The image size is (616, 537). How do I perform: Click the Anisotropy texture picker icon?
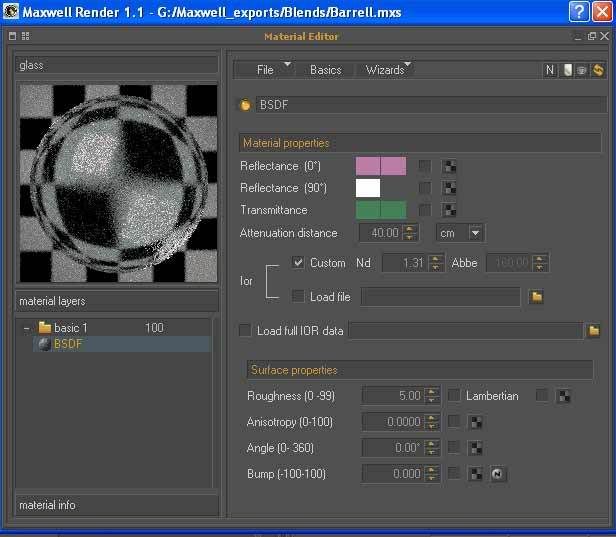click(476, 422)
